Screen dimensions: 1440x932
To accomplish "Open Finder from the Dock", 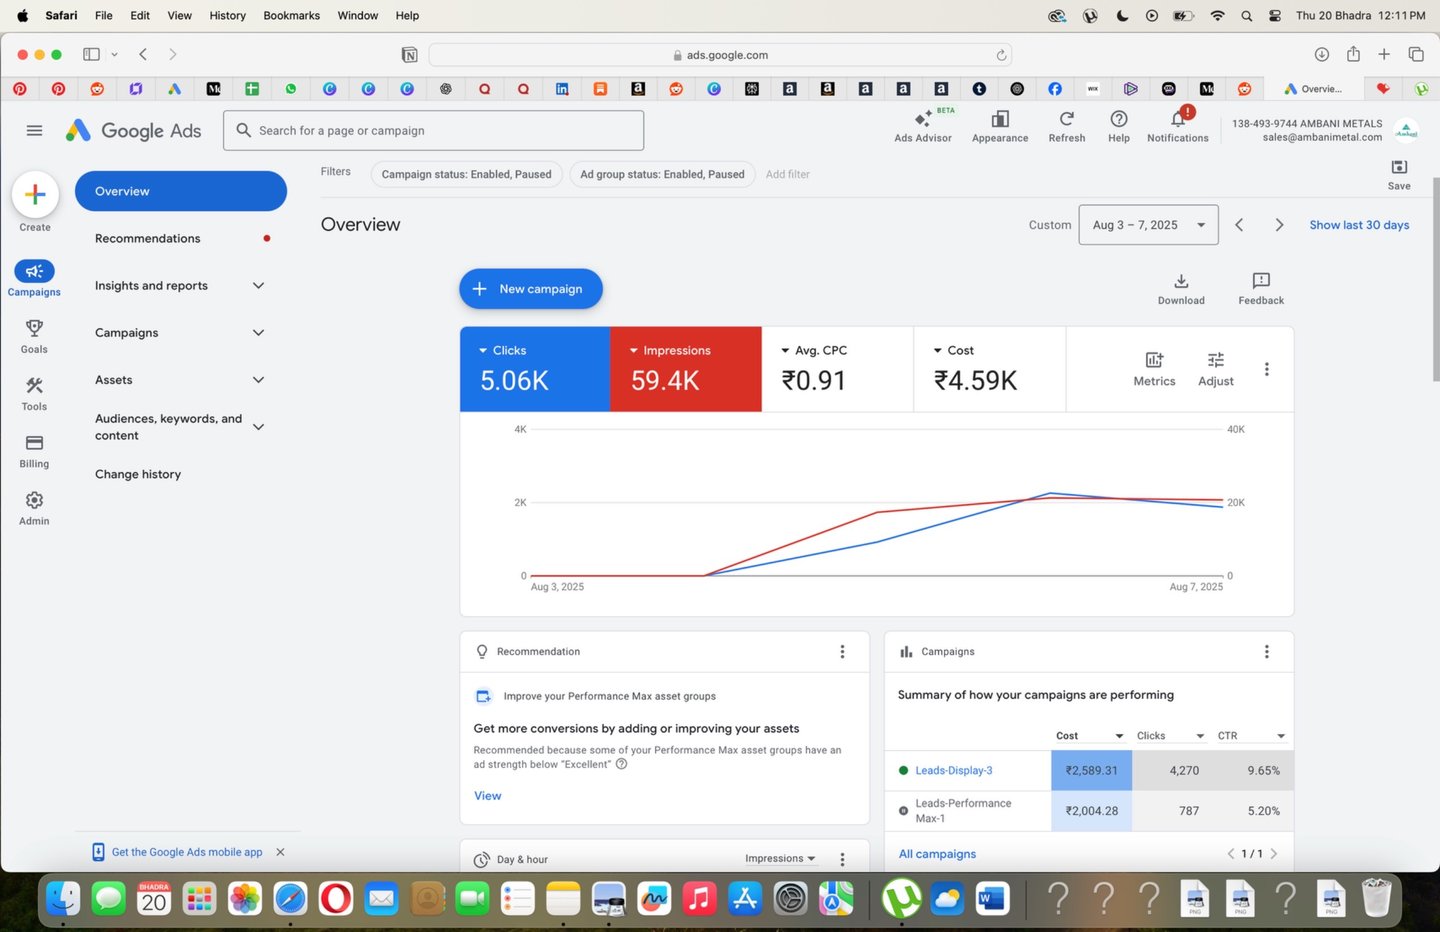I will click(x=63, y=898).
